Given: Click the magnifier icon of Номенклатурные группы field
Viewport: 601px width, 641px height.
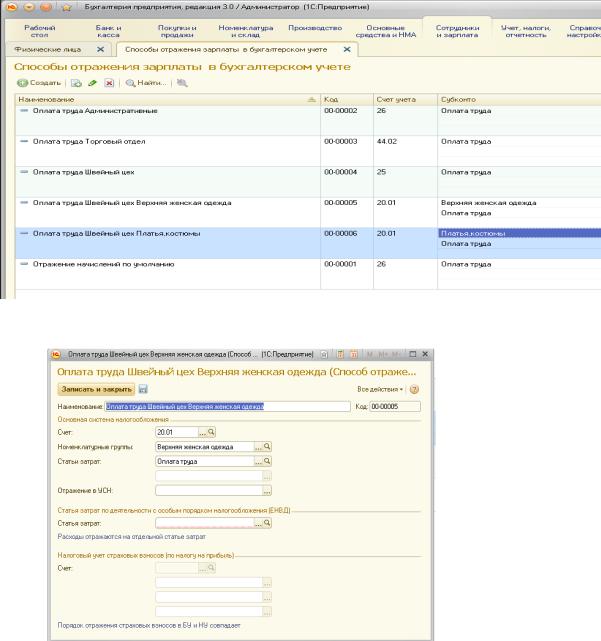Looking at the screenshot, I should [x=267, y=447].
